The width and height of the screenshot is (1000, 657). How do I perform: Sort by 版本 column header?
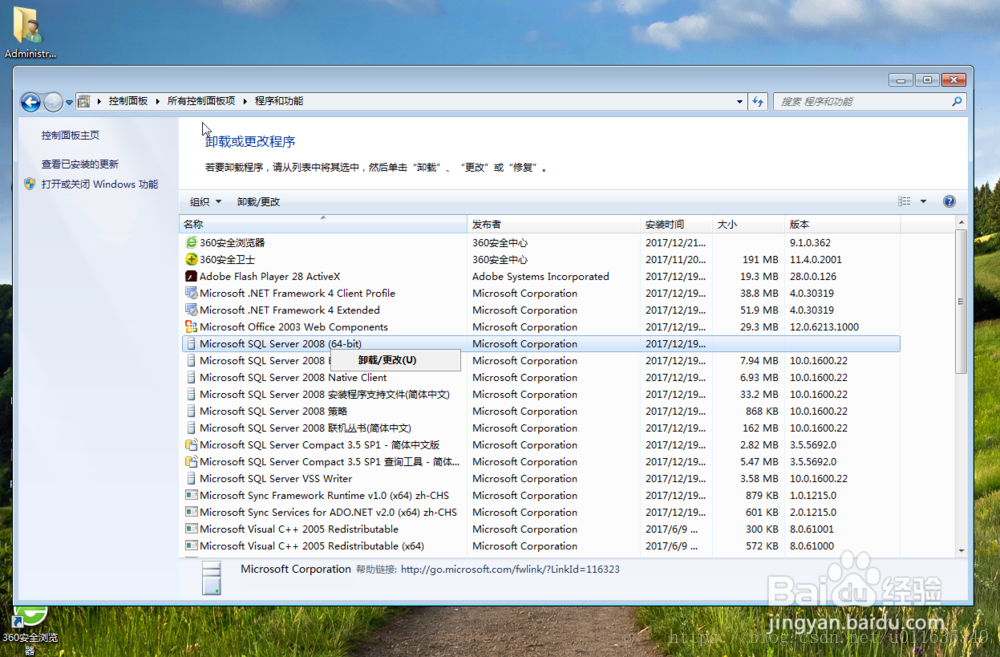click(x=842, y=224)
